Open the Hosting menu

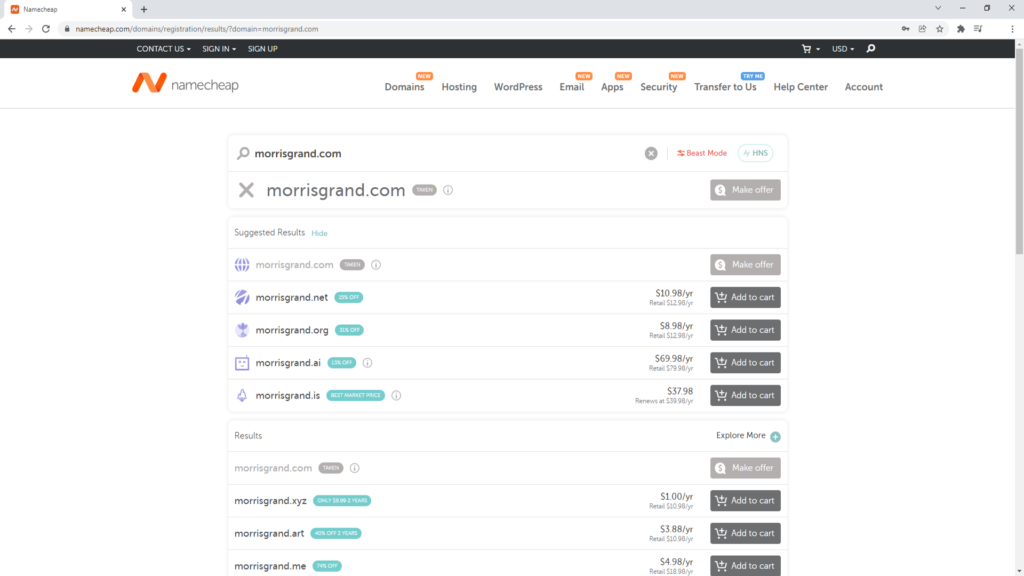pos(459,87)
